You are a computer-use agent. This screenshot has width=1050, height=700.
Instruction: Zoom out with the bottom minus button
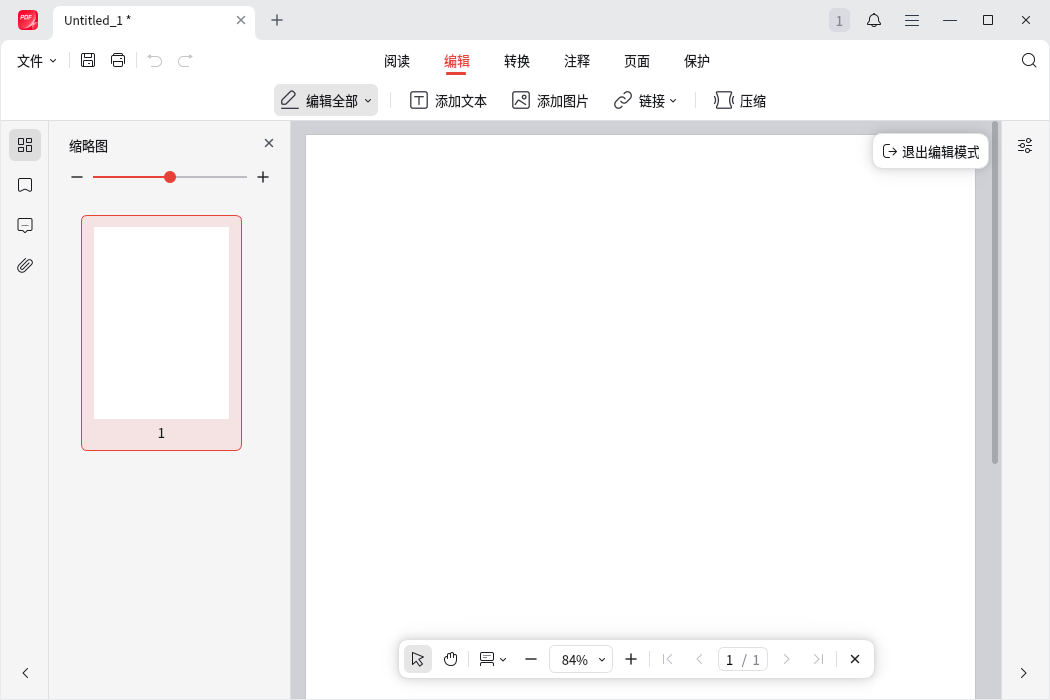coord(531,659)
